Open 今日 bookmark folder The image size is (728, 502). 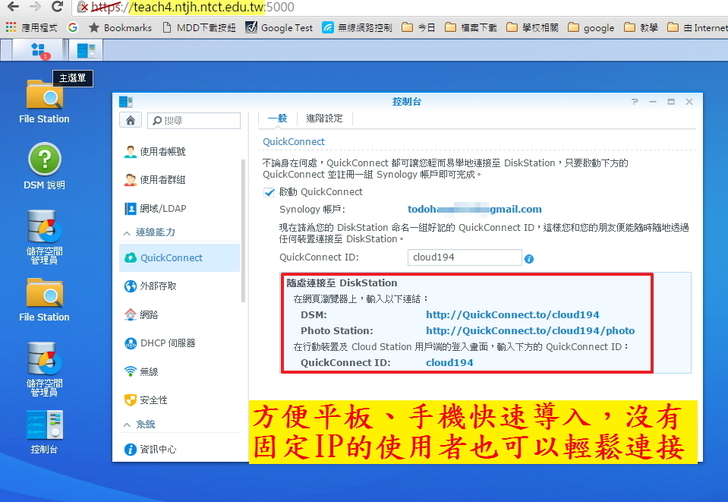click(x=418, y=28)
